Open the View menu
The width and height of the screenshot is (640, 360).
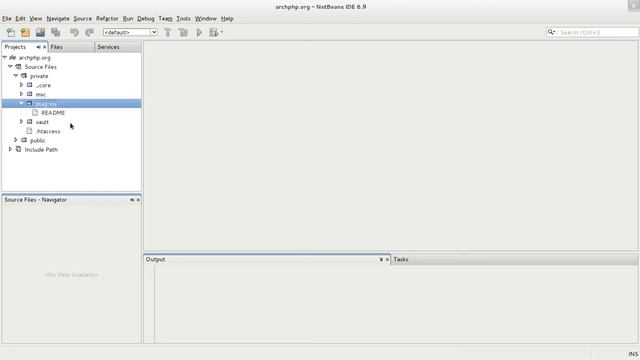[36, 18]
